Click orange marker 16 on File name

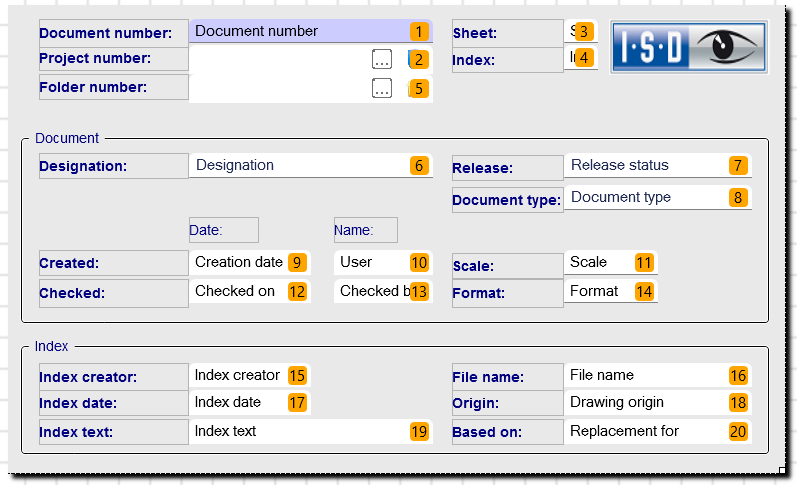(x=738, y=375)
